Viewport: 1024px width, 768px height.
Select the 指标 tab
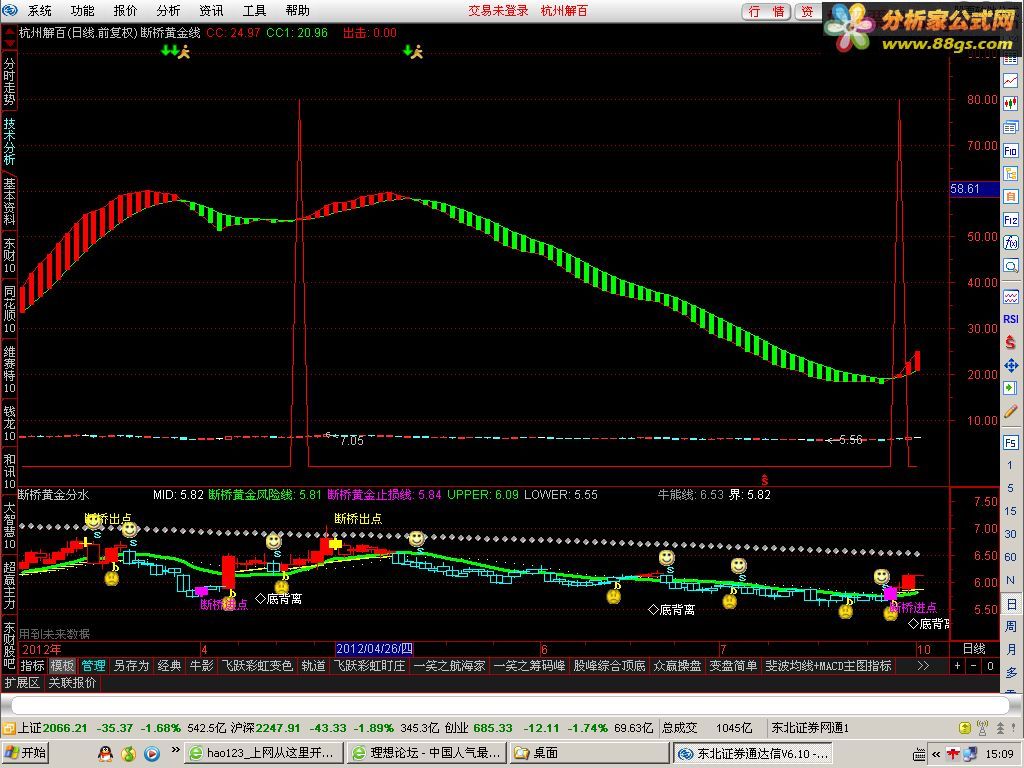[x=32, y=665]
